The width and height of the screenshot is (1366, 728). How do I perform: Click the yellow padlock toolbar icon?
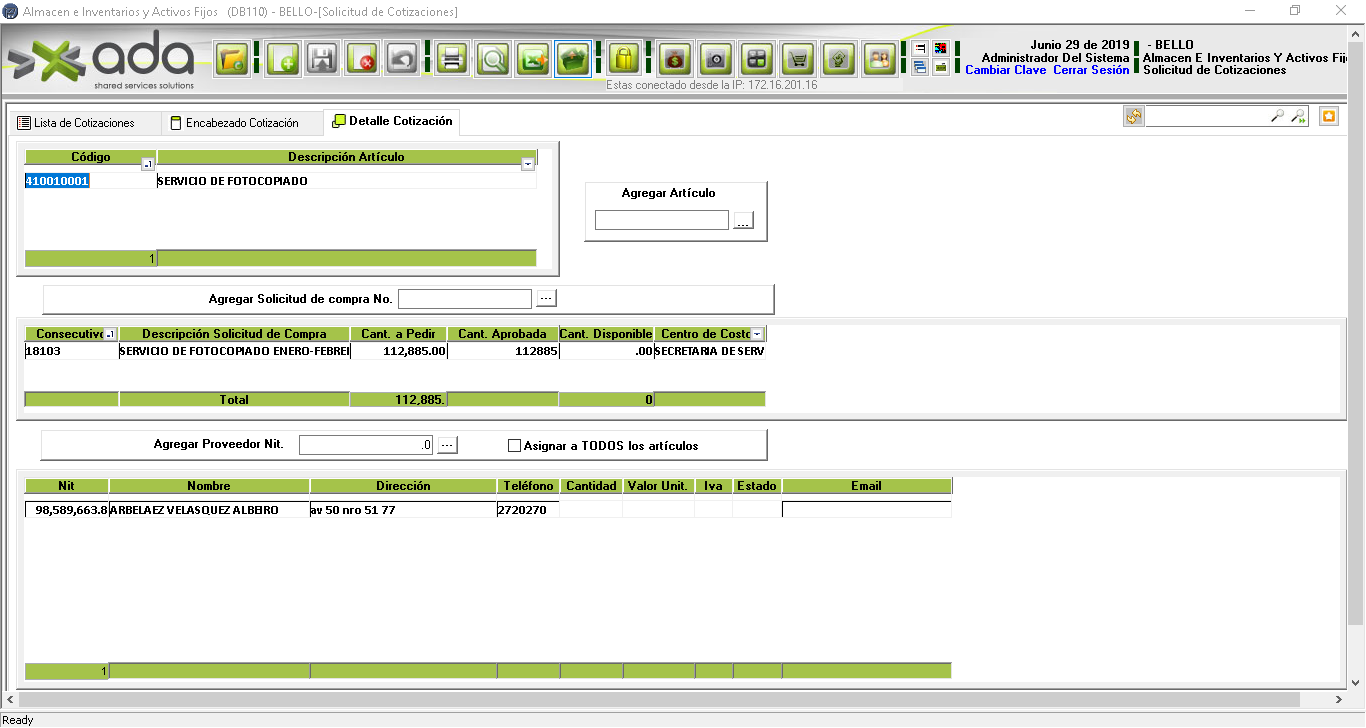(x=624, y=59)
